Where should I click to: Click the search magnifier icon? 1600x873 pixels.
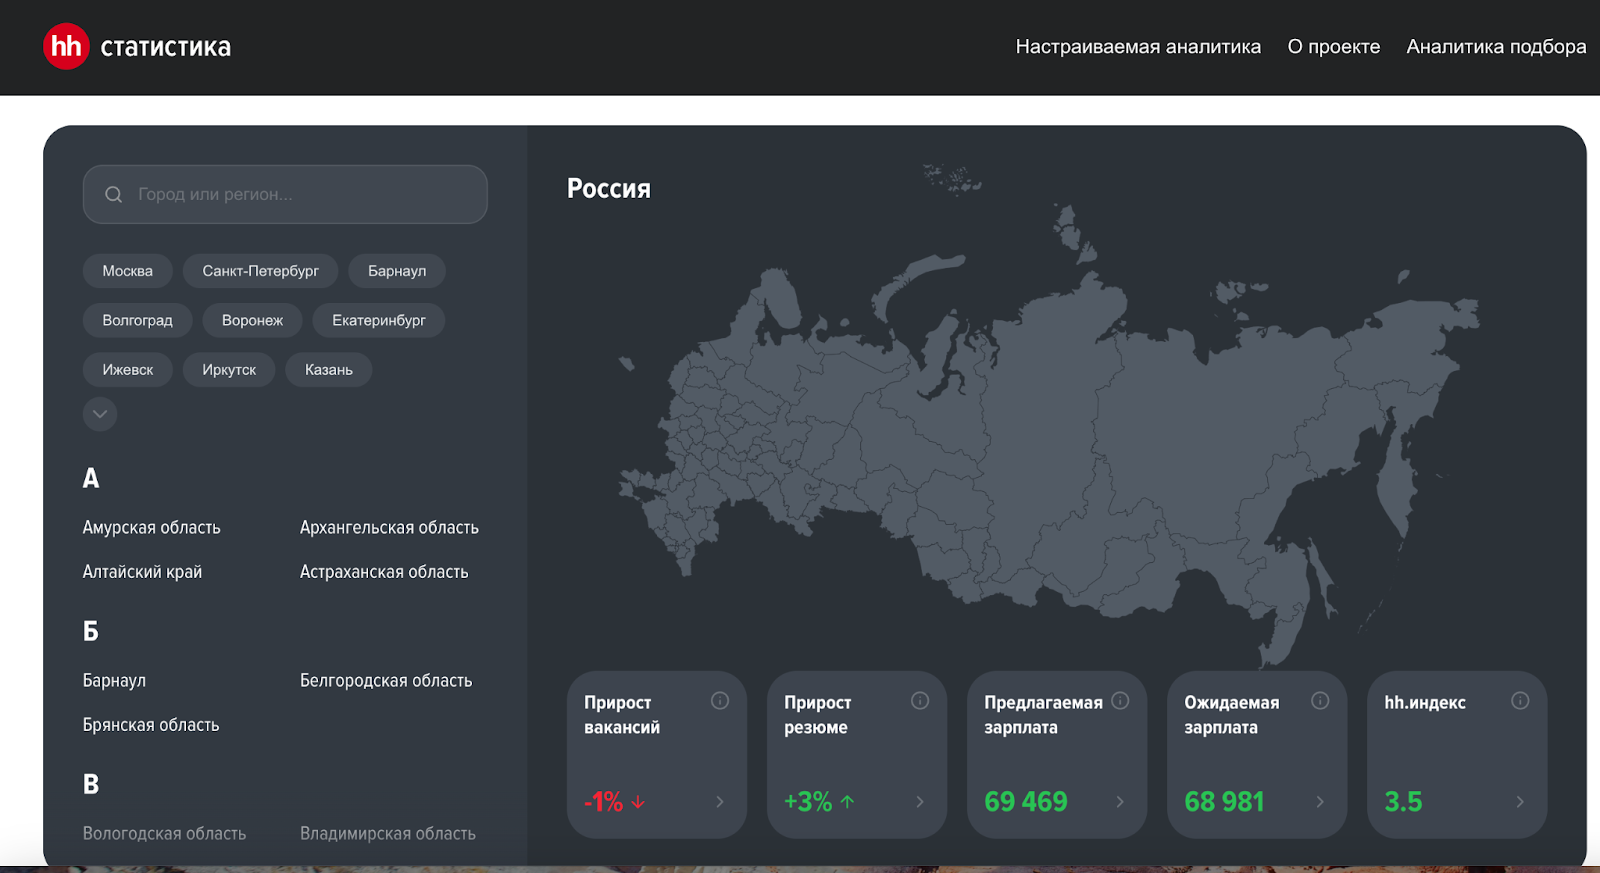(114, 195)
